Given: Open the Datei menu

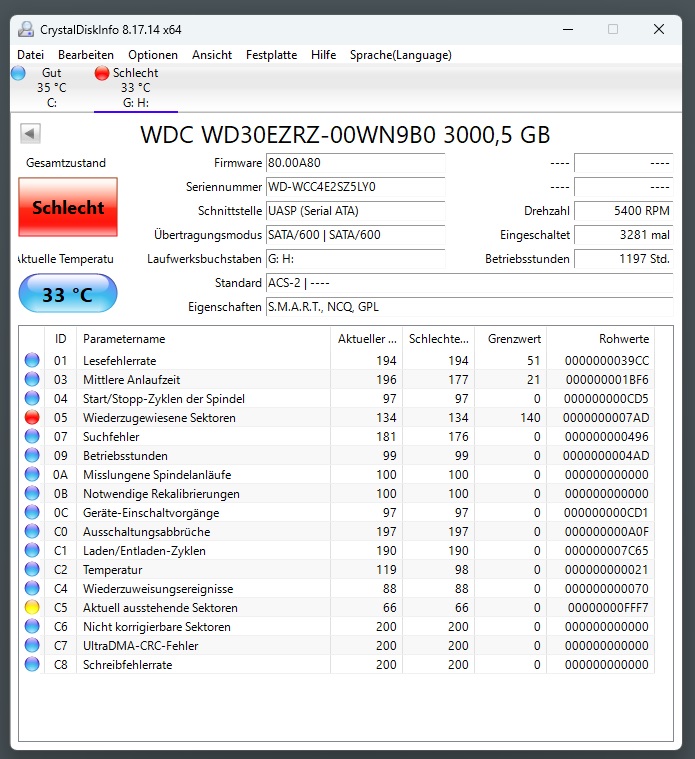Looking at the screenshot, I should click(30, 55).
